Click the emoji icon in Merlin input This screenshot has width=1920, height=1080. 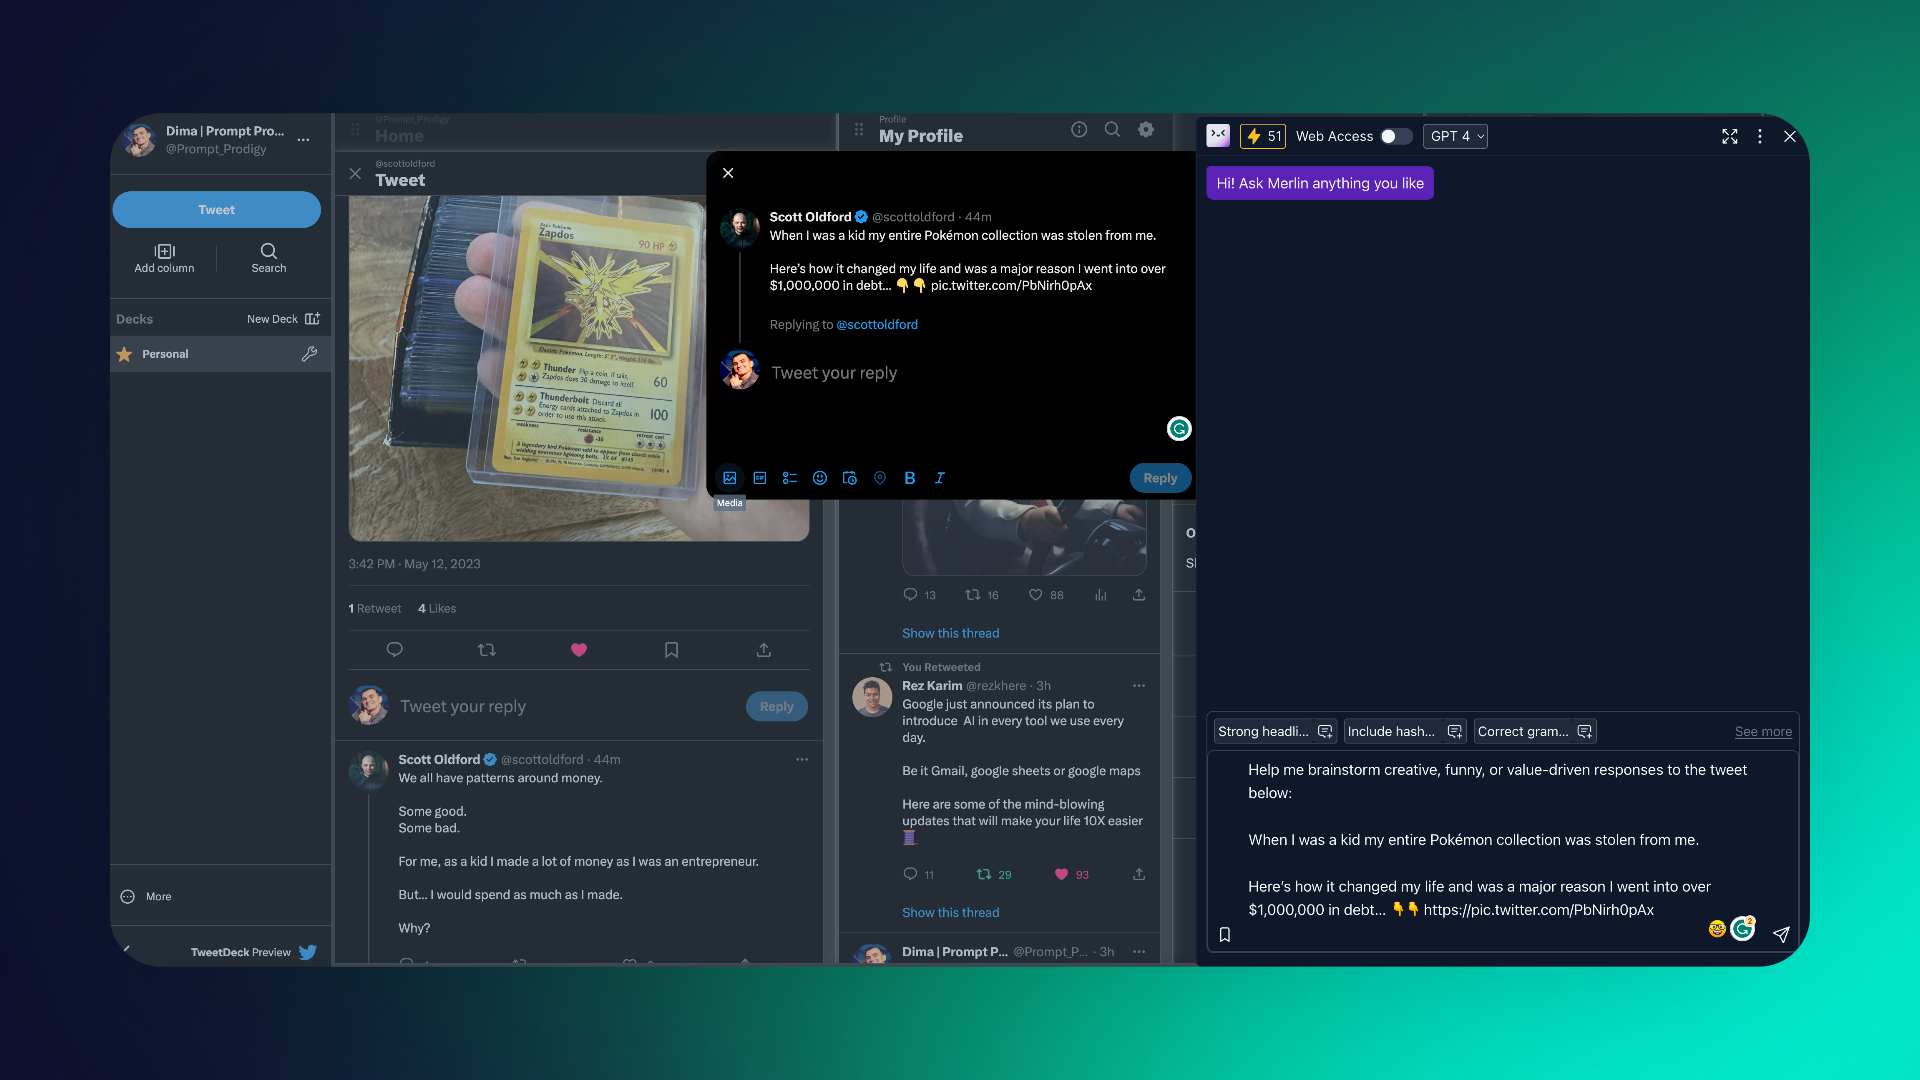pyautogui.click(x=1717, y=929)
